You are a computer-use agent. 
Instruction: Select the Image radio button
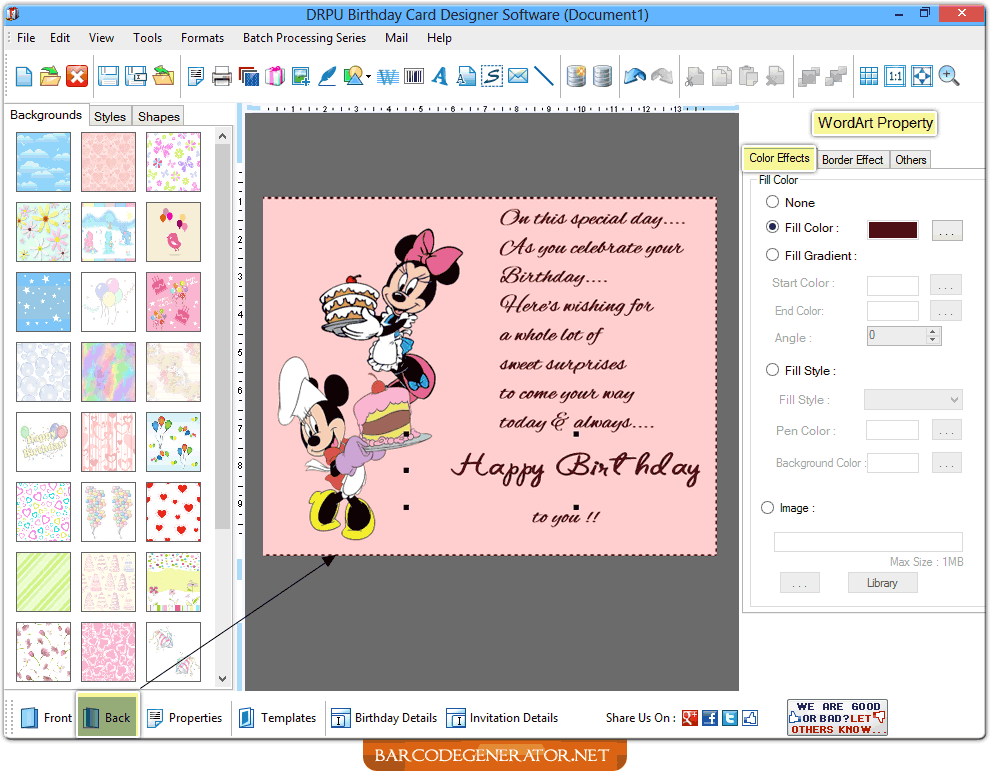767,508
